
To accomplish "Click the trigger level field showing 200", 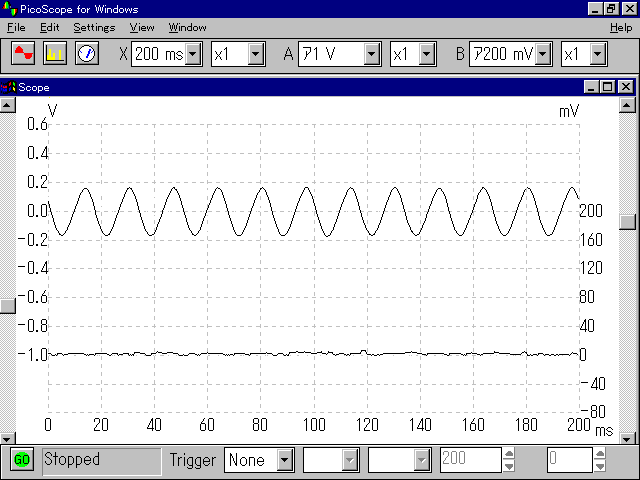I will pyautogui.click(x=470, y=460).
